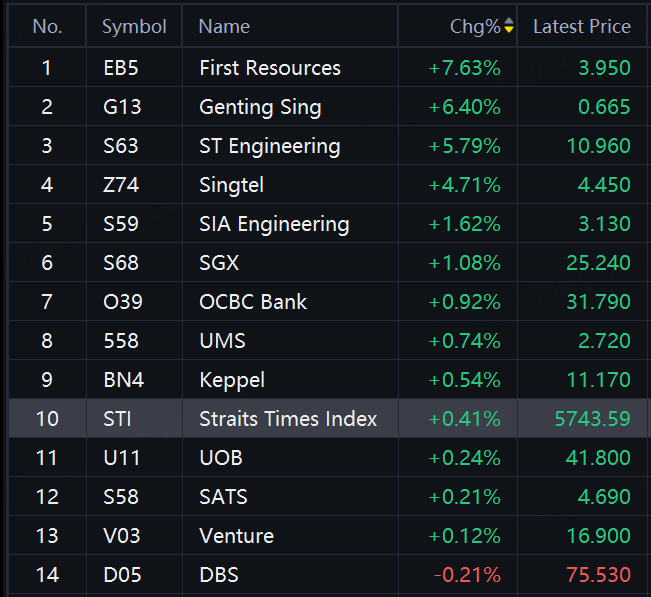This screenshot has width=651, height=597.
Task: Click the price 75.530
Action: (x=599, y=575)
